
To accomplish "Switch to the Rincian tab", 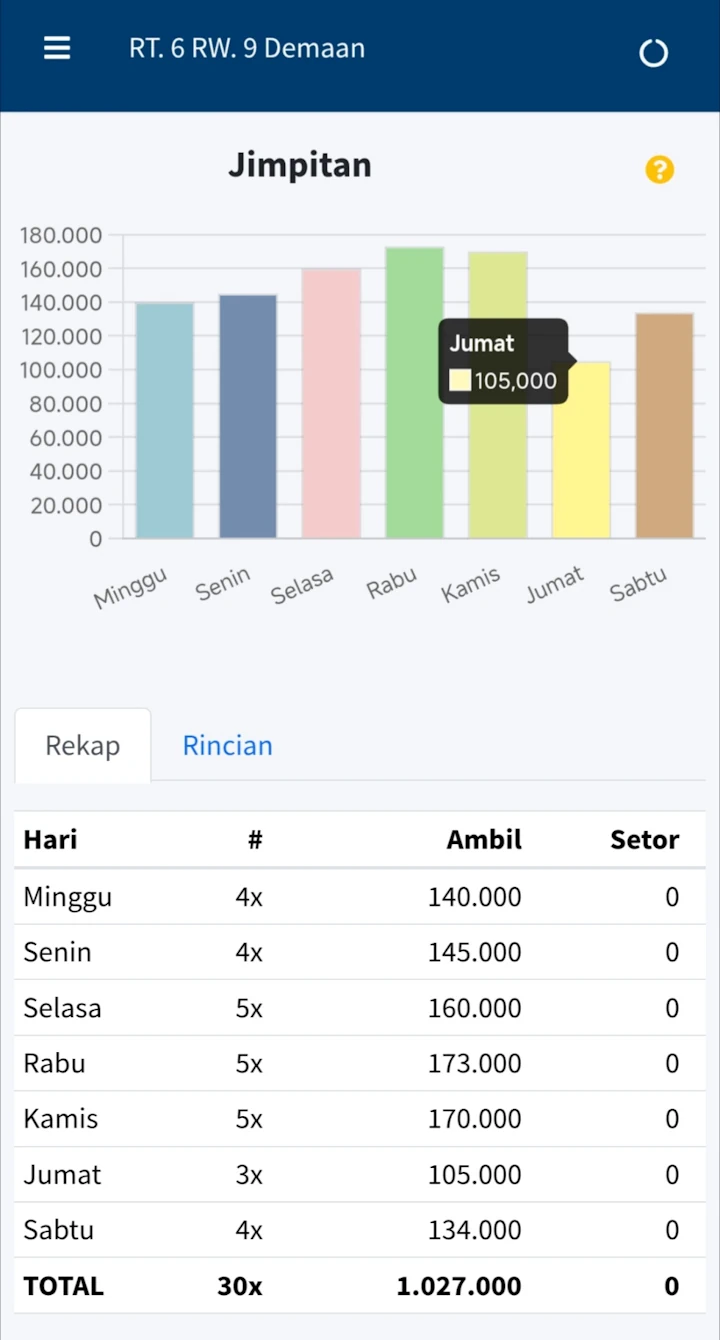I will click(227, 746).
